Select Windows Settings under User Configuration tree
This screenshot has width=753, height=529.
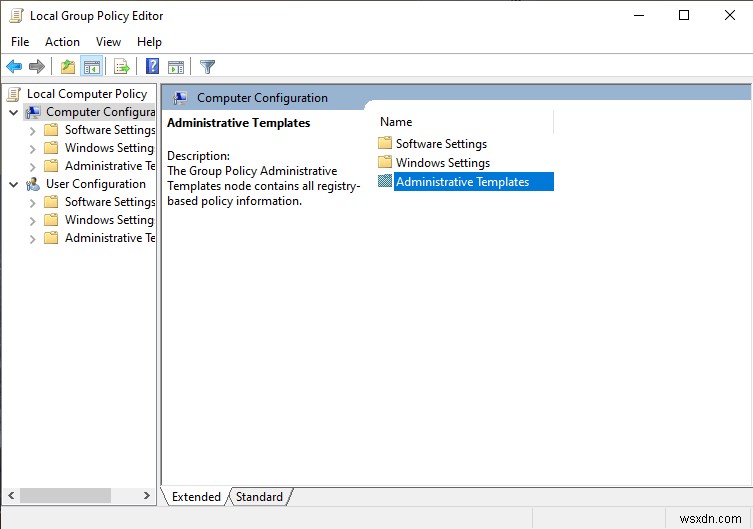109,220
